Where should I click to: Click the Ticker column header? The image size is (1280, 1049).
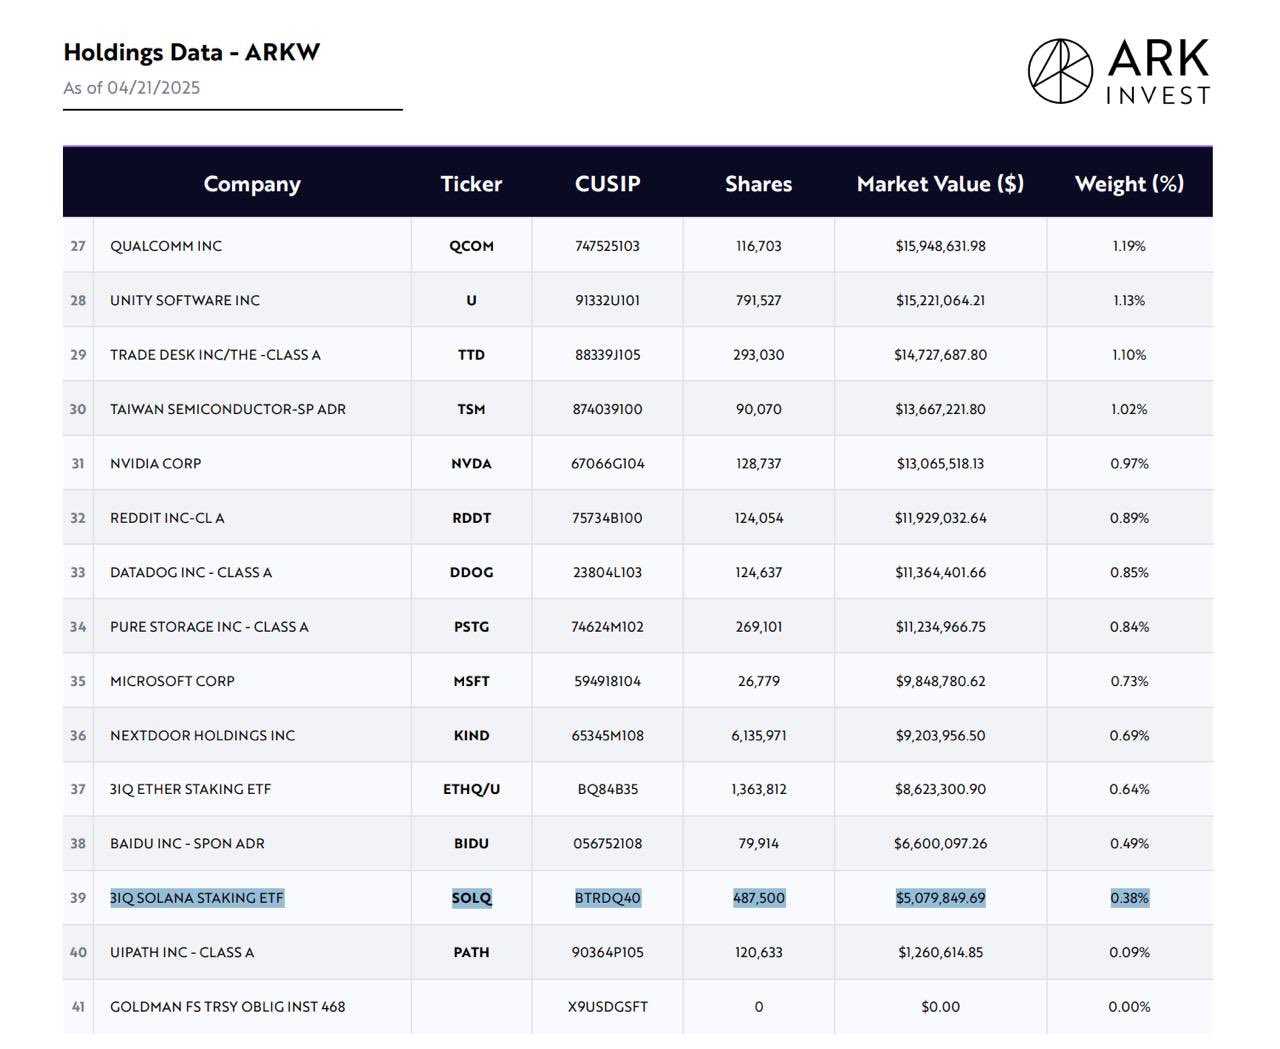[x=471, y=184]
